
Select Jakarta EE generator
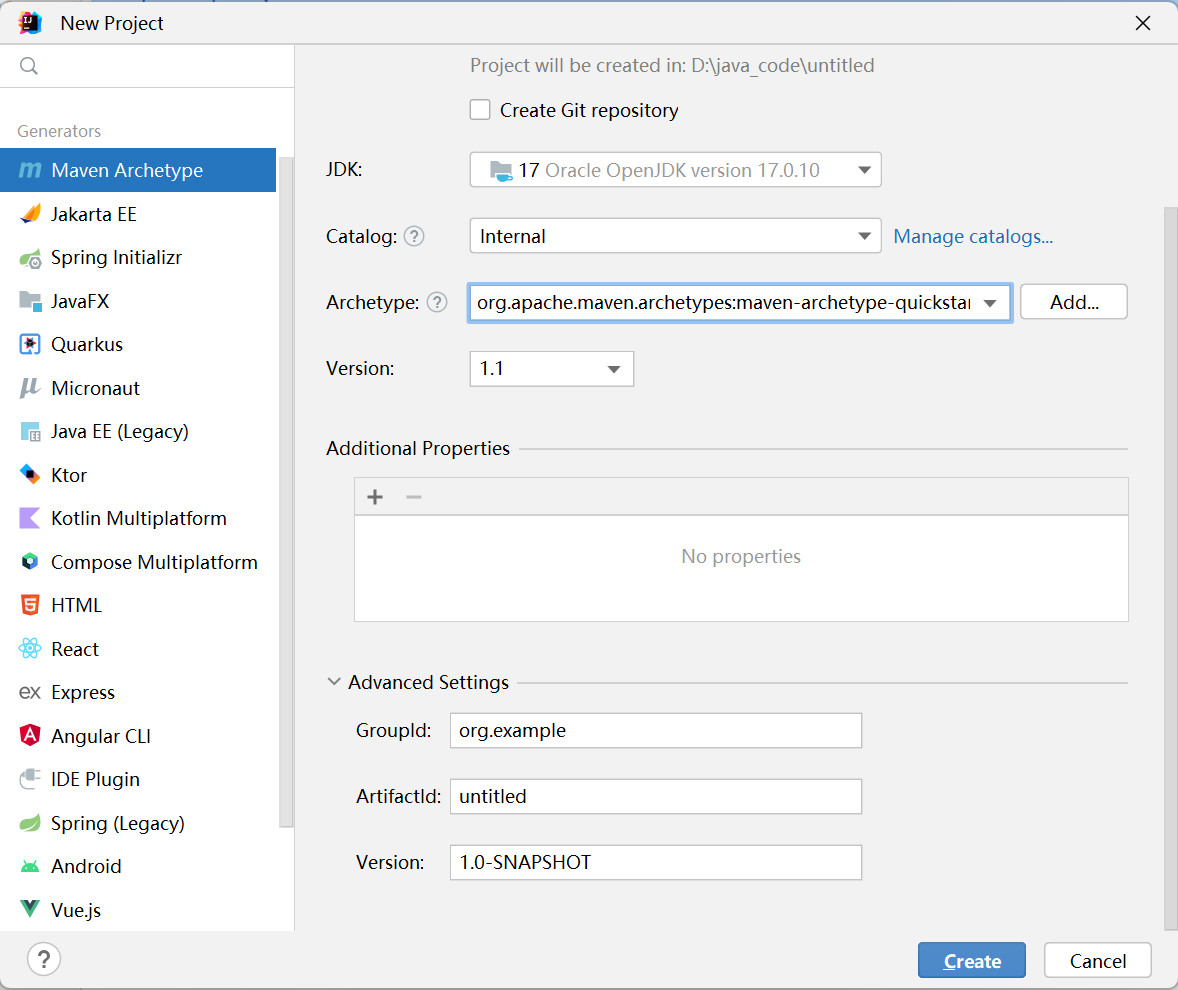(x=138, y=214)
